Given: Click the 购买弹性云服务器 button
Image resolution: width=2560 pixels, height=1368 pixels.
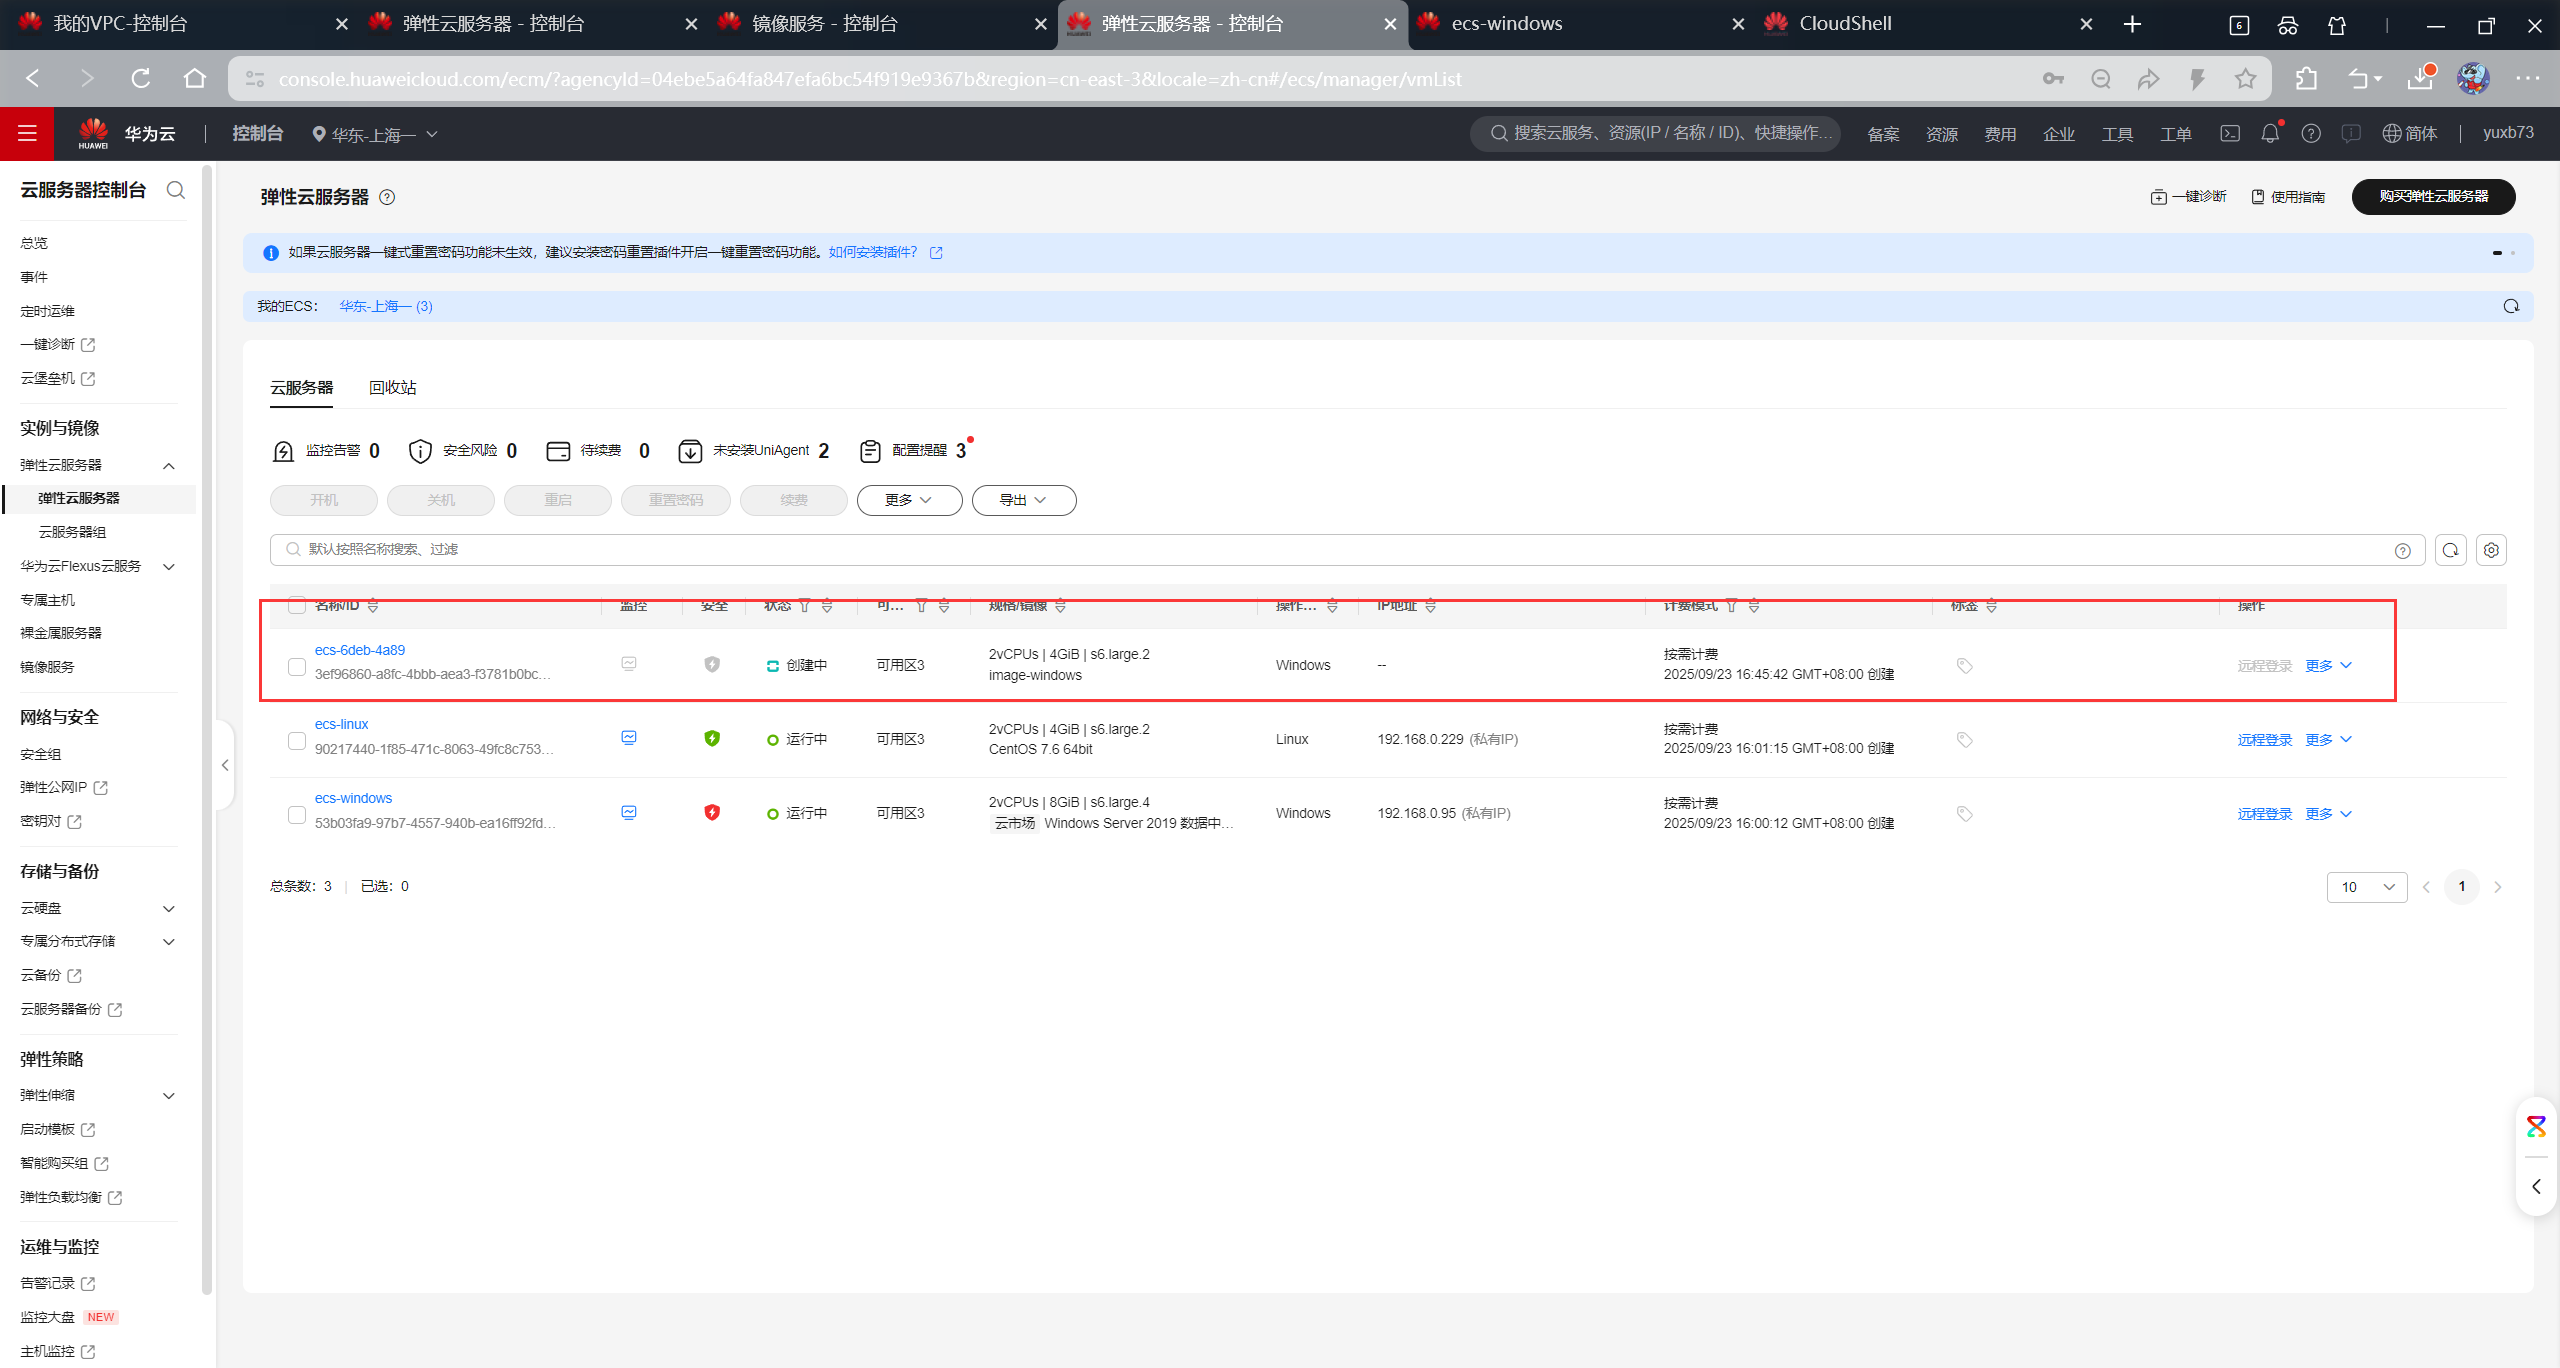Looking at the screenshot, I should pos(2433,196).
